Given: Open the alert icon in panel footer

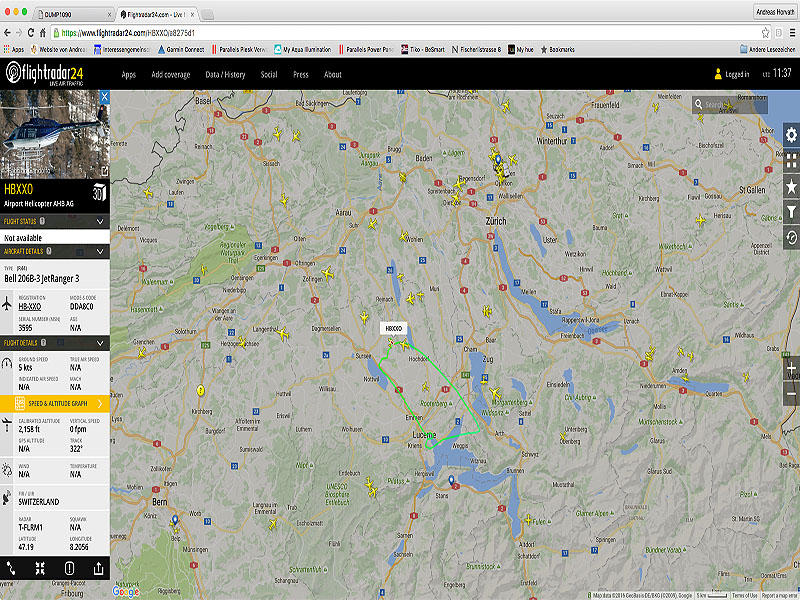Looking at the screenshot, I should point(69,568).
